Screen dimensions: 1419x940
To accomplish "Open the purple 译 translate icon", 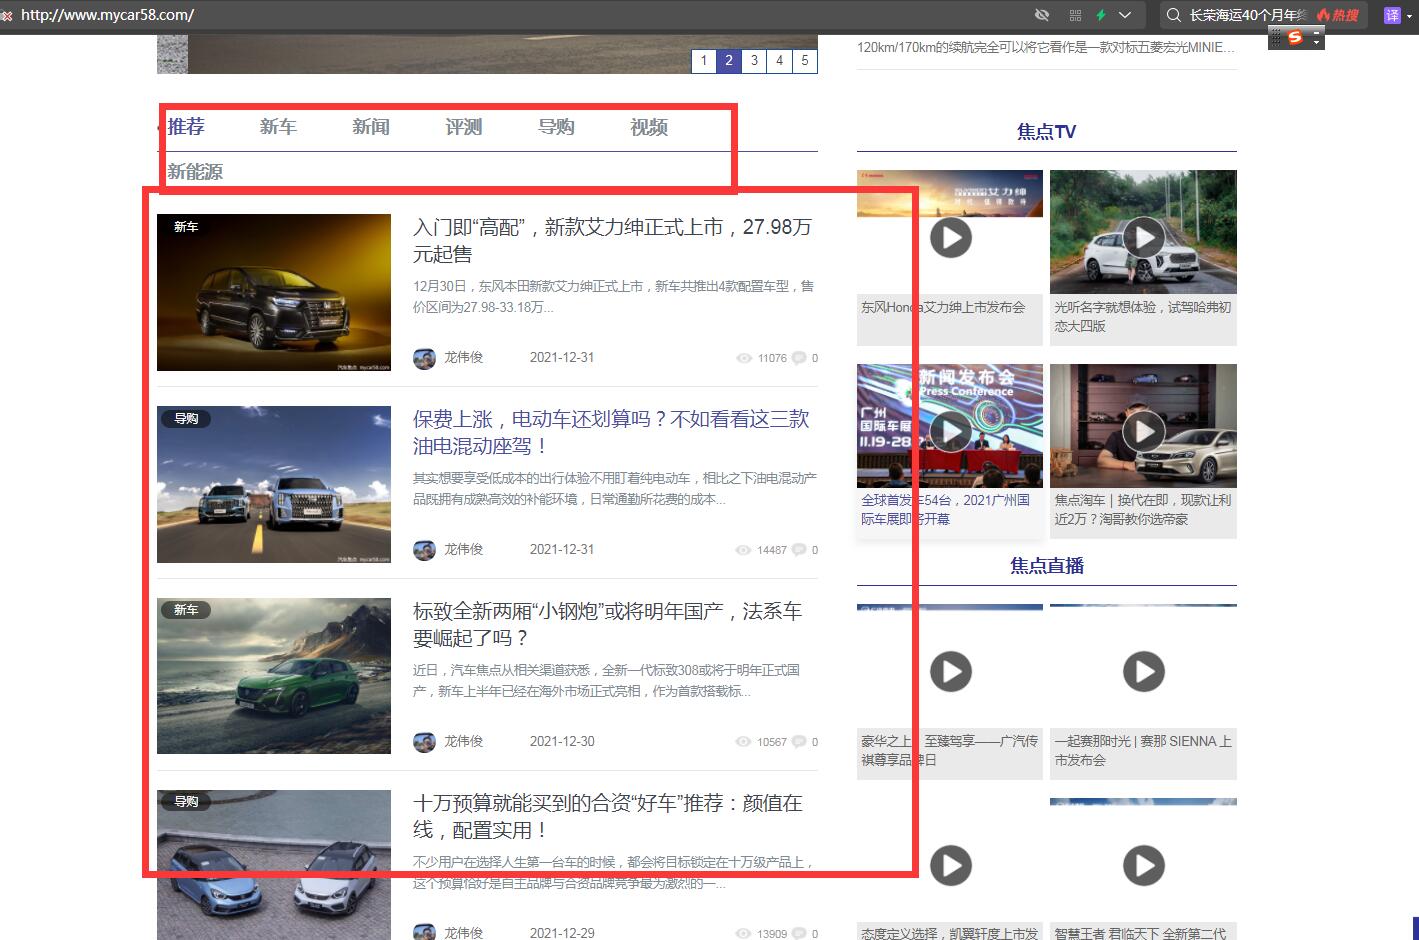I will coord(1392,15).
